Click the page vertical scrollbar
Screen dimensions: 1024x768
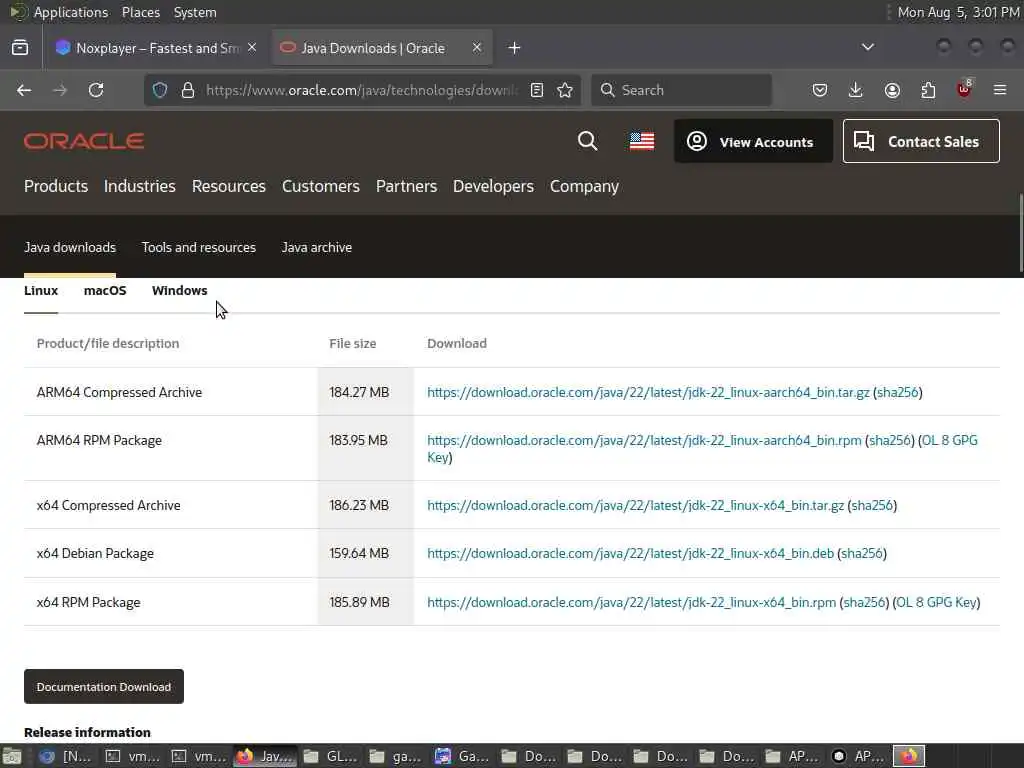pos(1020,232)
